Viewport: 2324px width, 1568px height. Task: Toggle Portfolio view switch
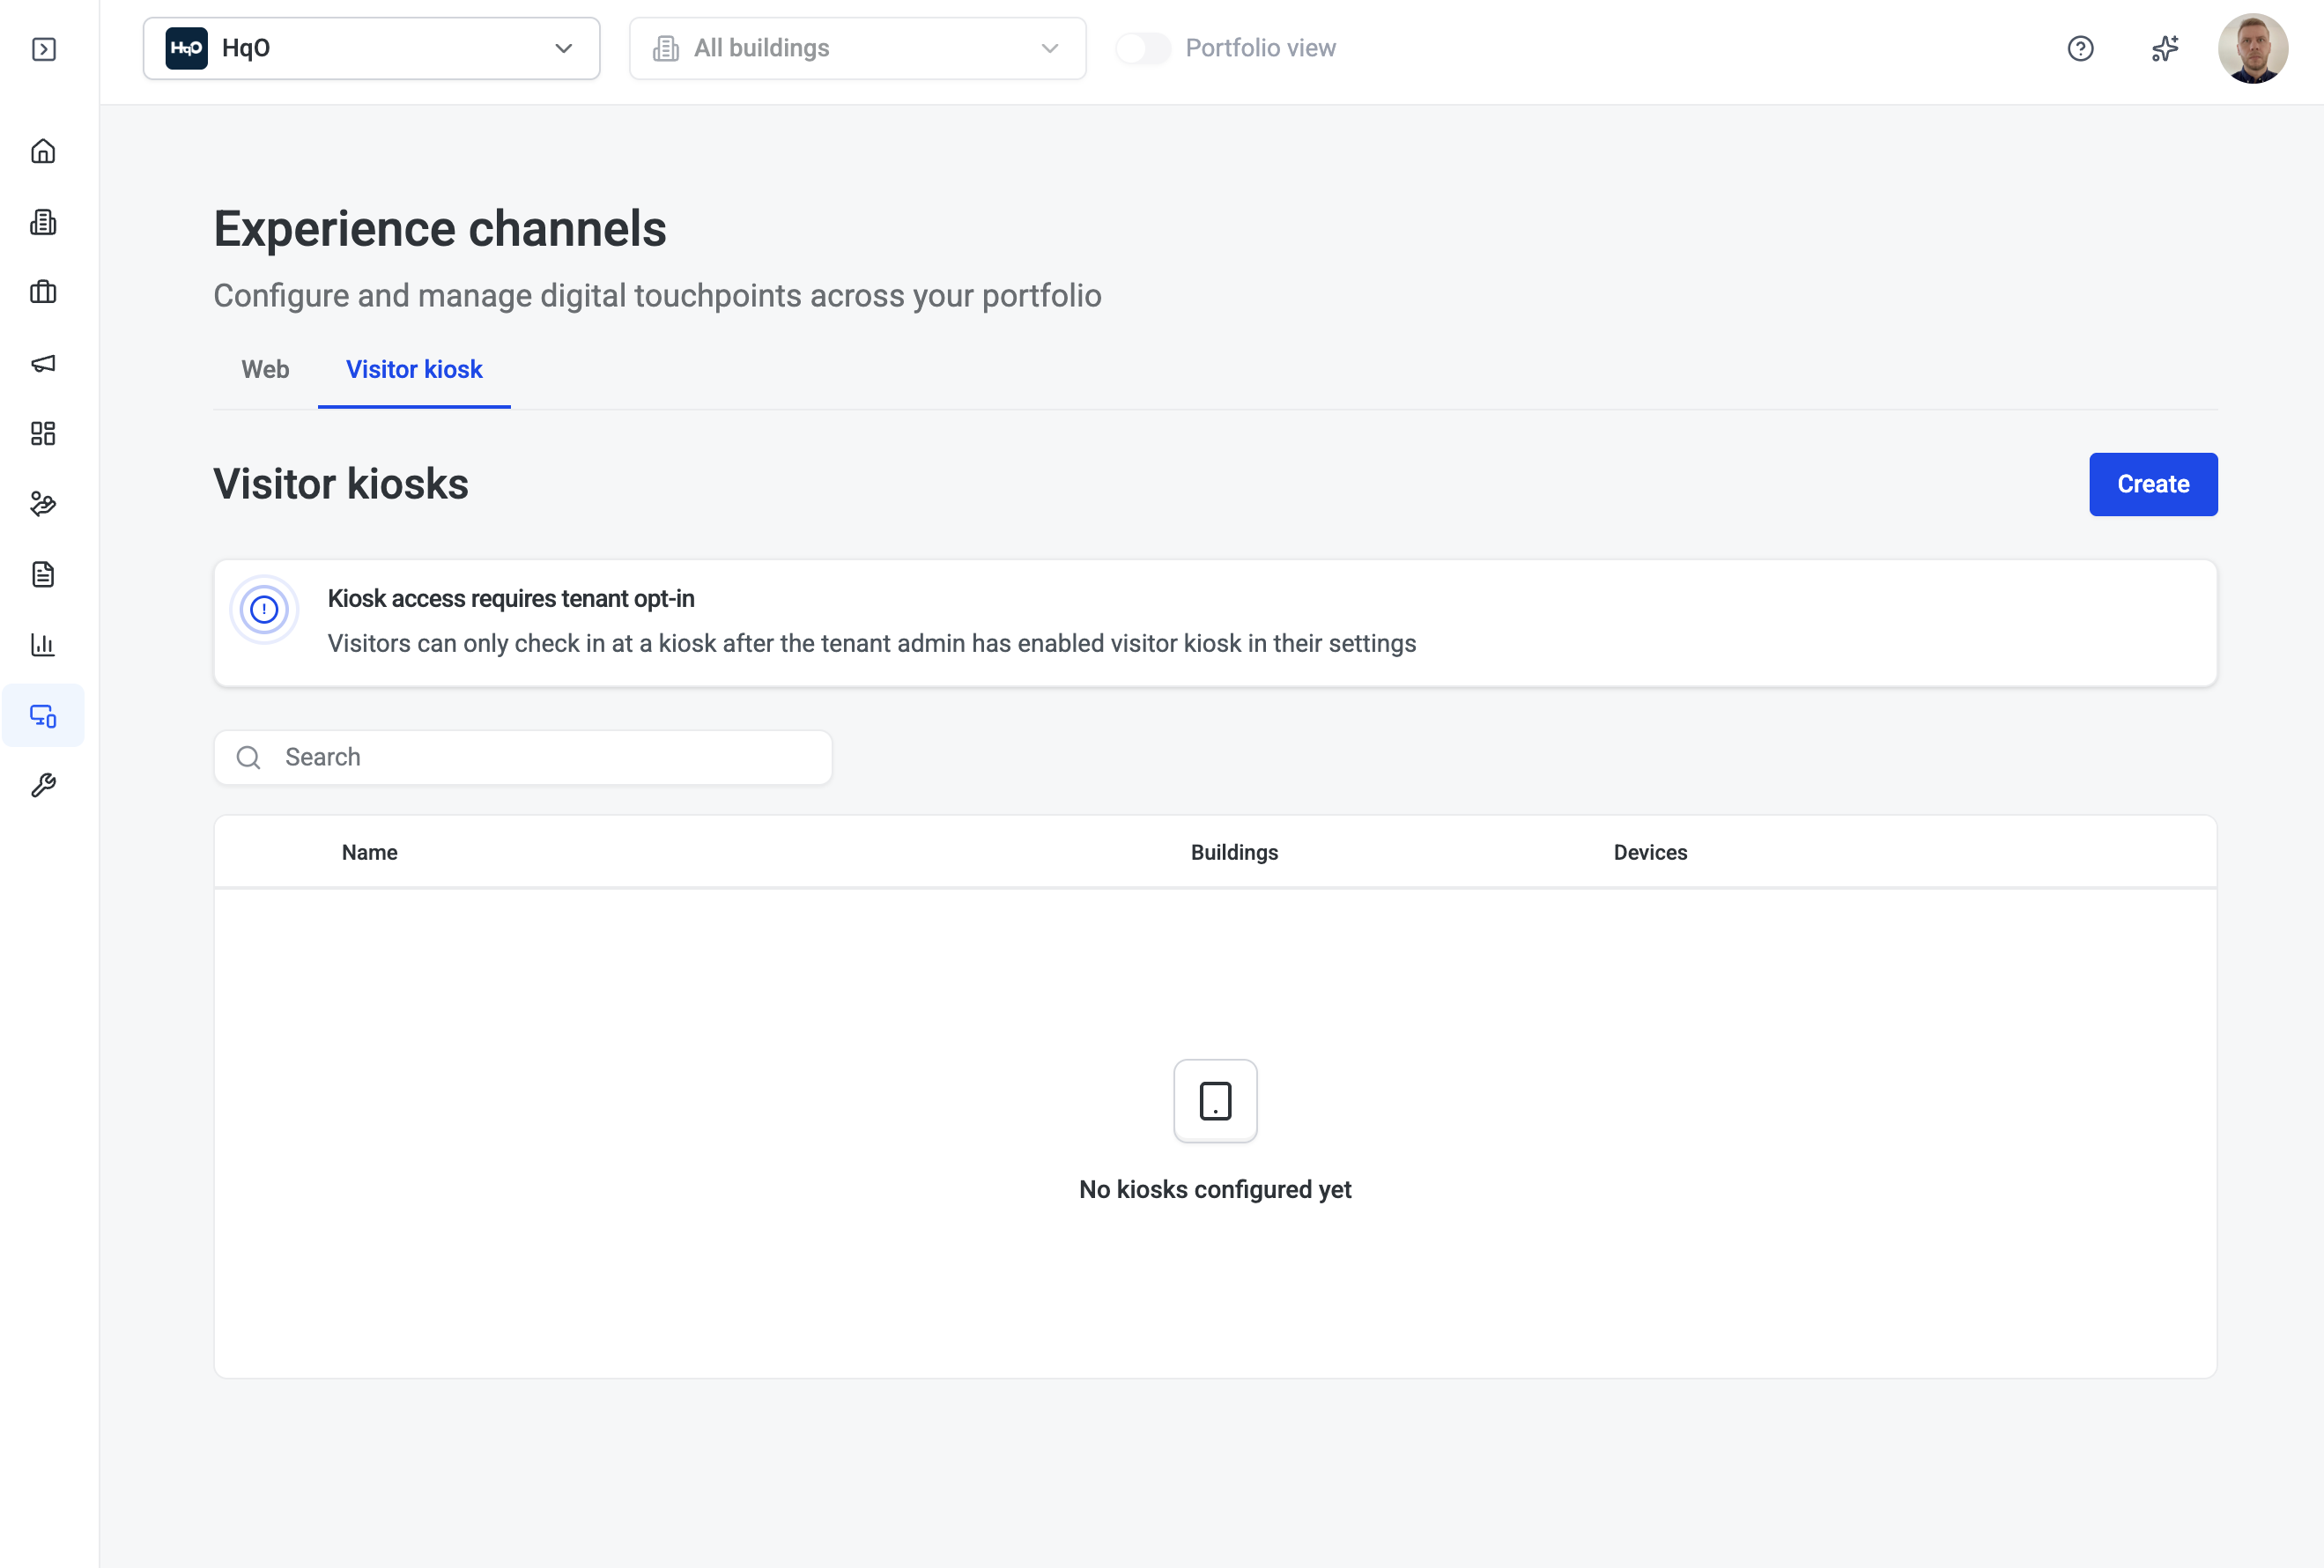[x=1143, y=48]
